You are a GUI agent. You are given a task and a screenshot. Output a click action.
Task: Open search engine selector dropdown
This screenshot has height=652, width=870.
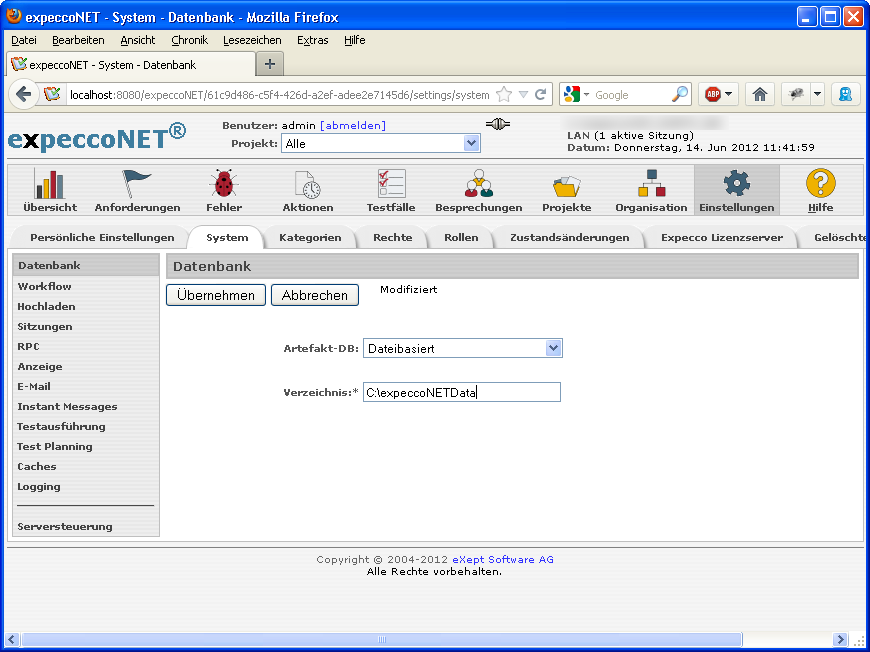pyautogui.click(x=576, y=94)
